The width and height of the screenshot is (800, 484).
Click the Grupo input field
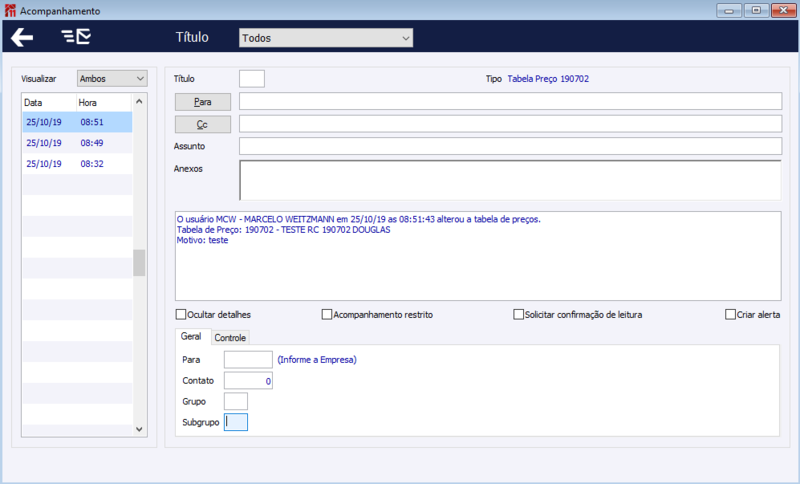pyautogui.click(x=236, y=401)
